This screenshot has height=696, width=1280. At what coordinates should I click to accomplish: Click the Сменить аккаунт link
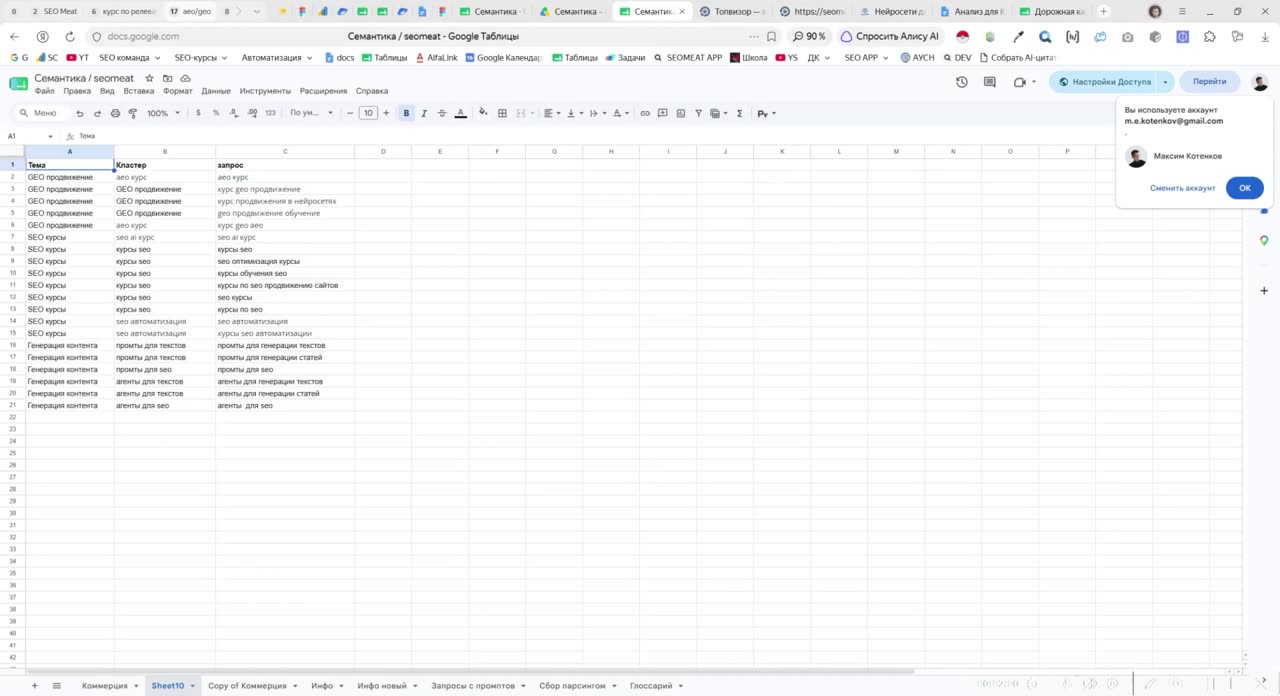(1182, 188)
